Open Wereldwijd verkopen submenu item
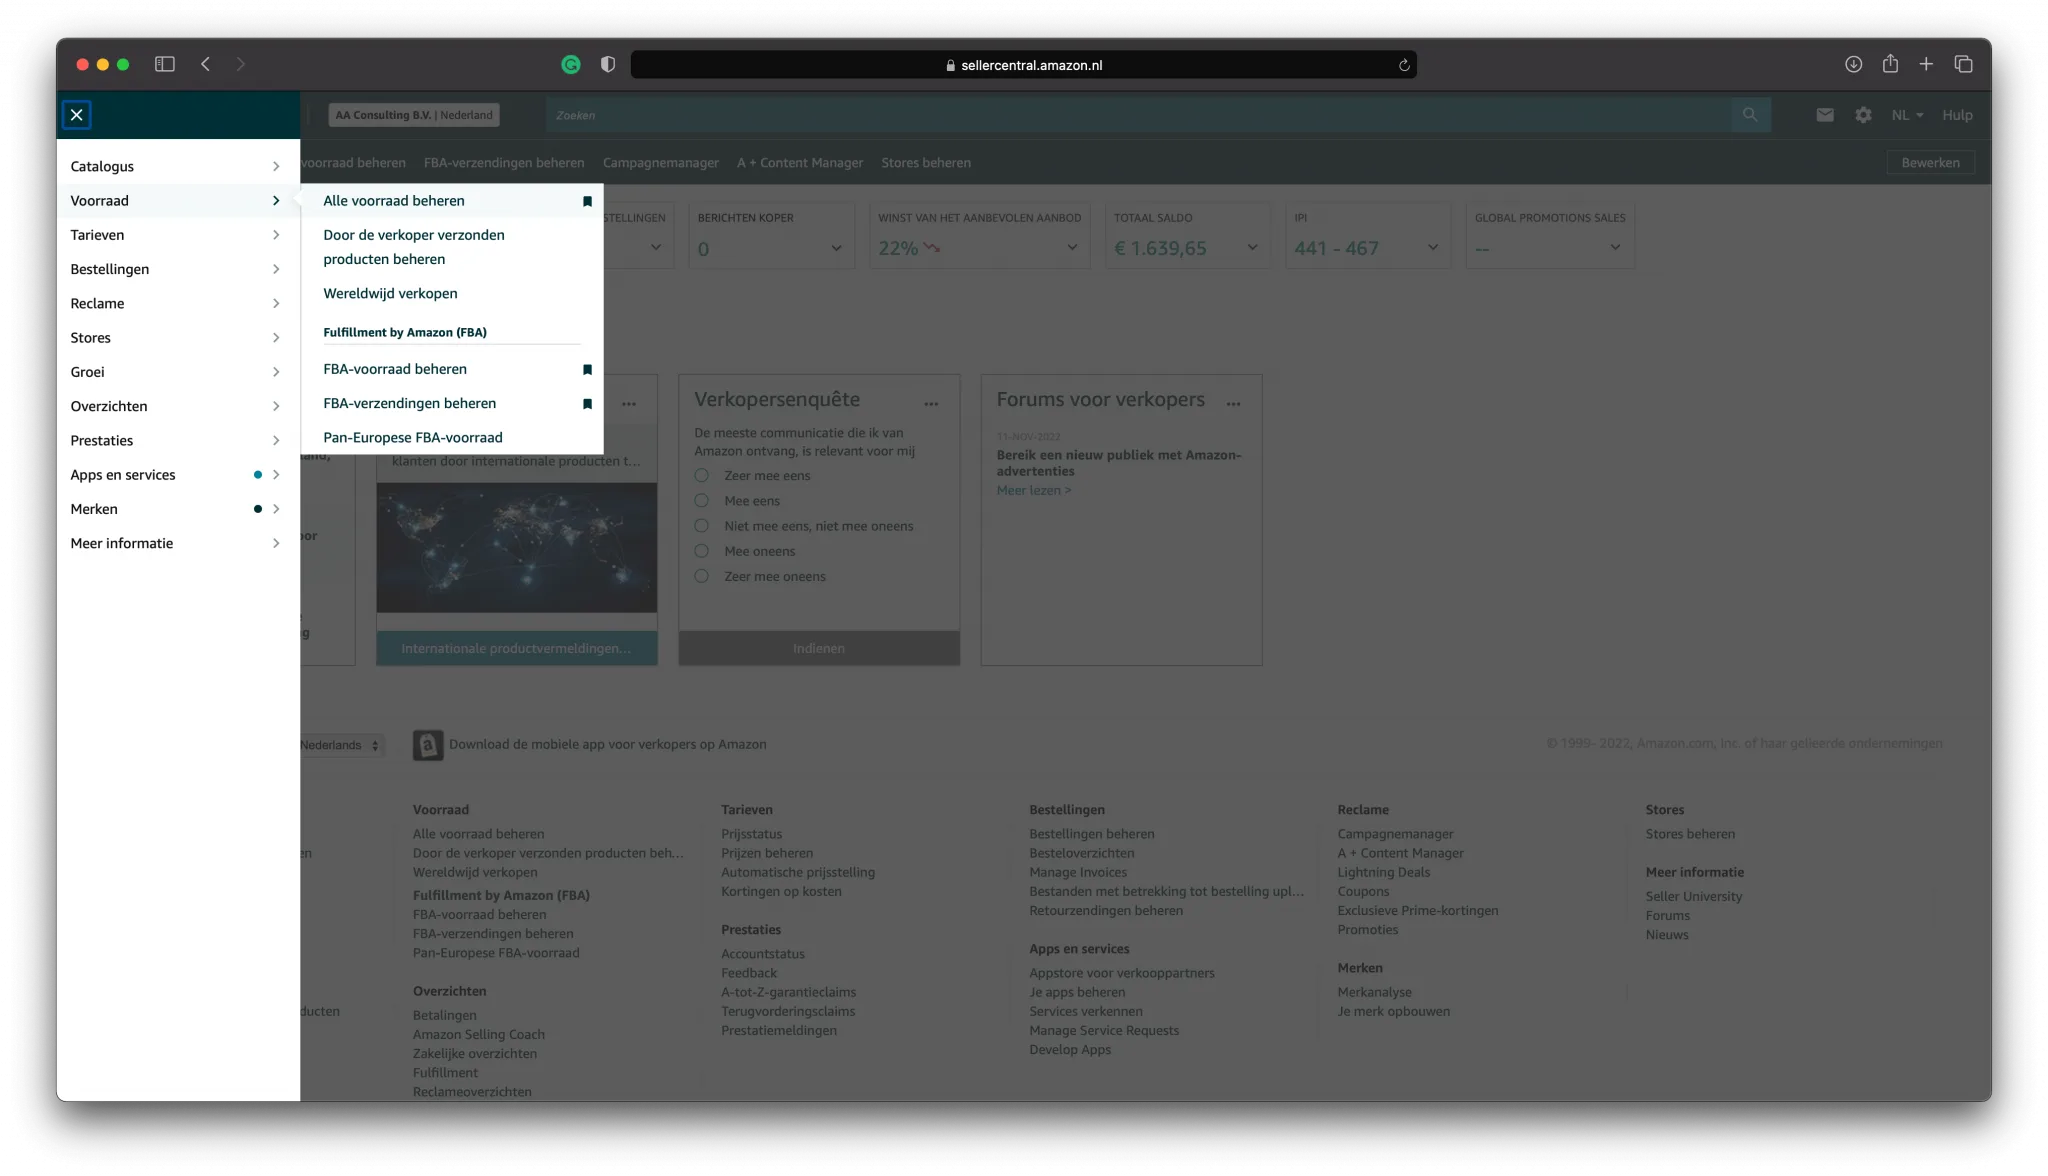The width and height of the screenshot is (2048, 1176). click(390, 294)
